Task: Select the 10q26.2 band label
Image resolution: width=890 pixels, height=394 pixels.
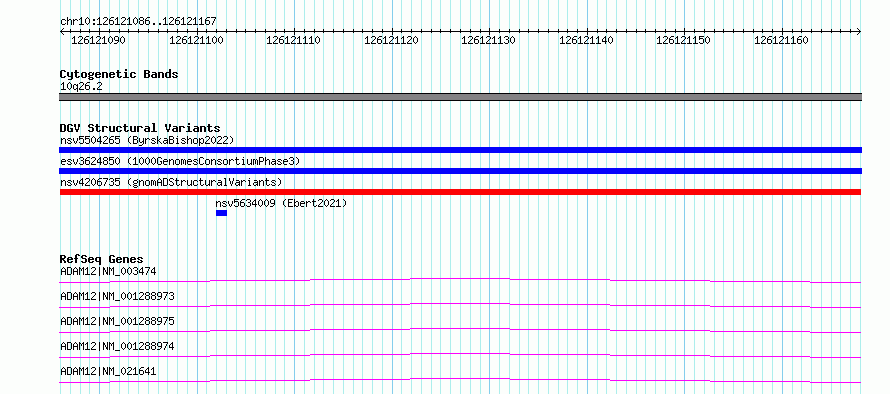Action: [81, 86]
